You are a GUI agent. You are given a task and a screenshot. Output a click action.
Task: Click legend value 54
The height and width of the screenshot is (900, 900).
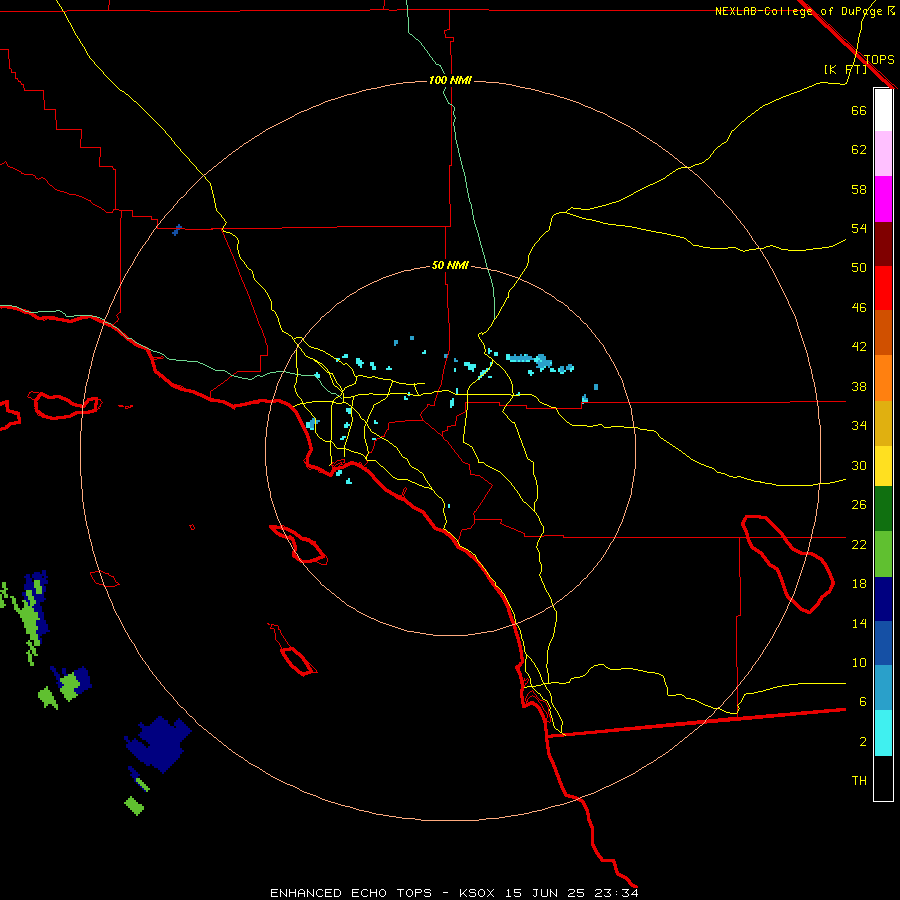click(x=859, y=228)
